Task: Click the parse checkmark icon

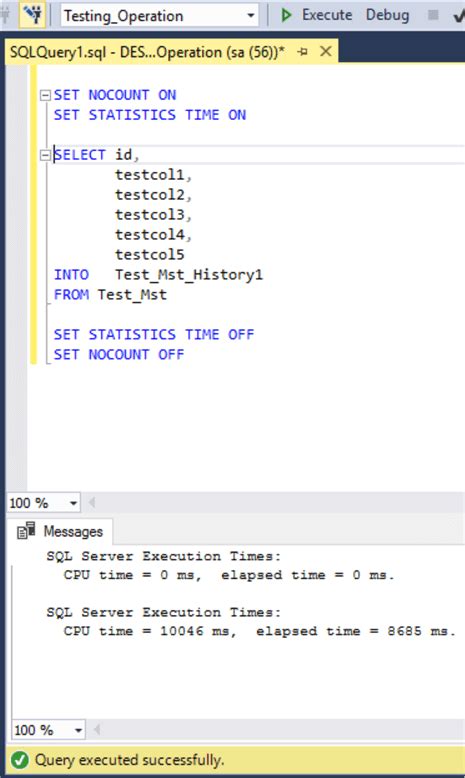Action: click(x=459, y=16)
